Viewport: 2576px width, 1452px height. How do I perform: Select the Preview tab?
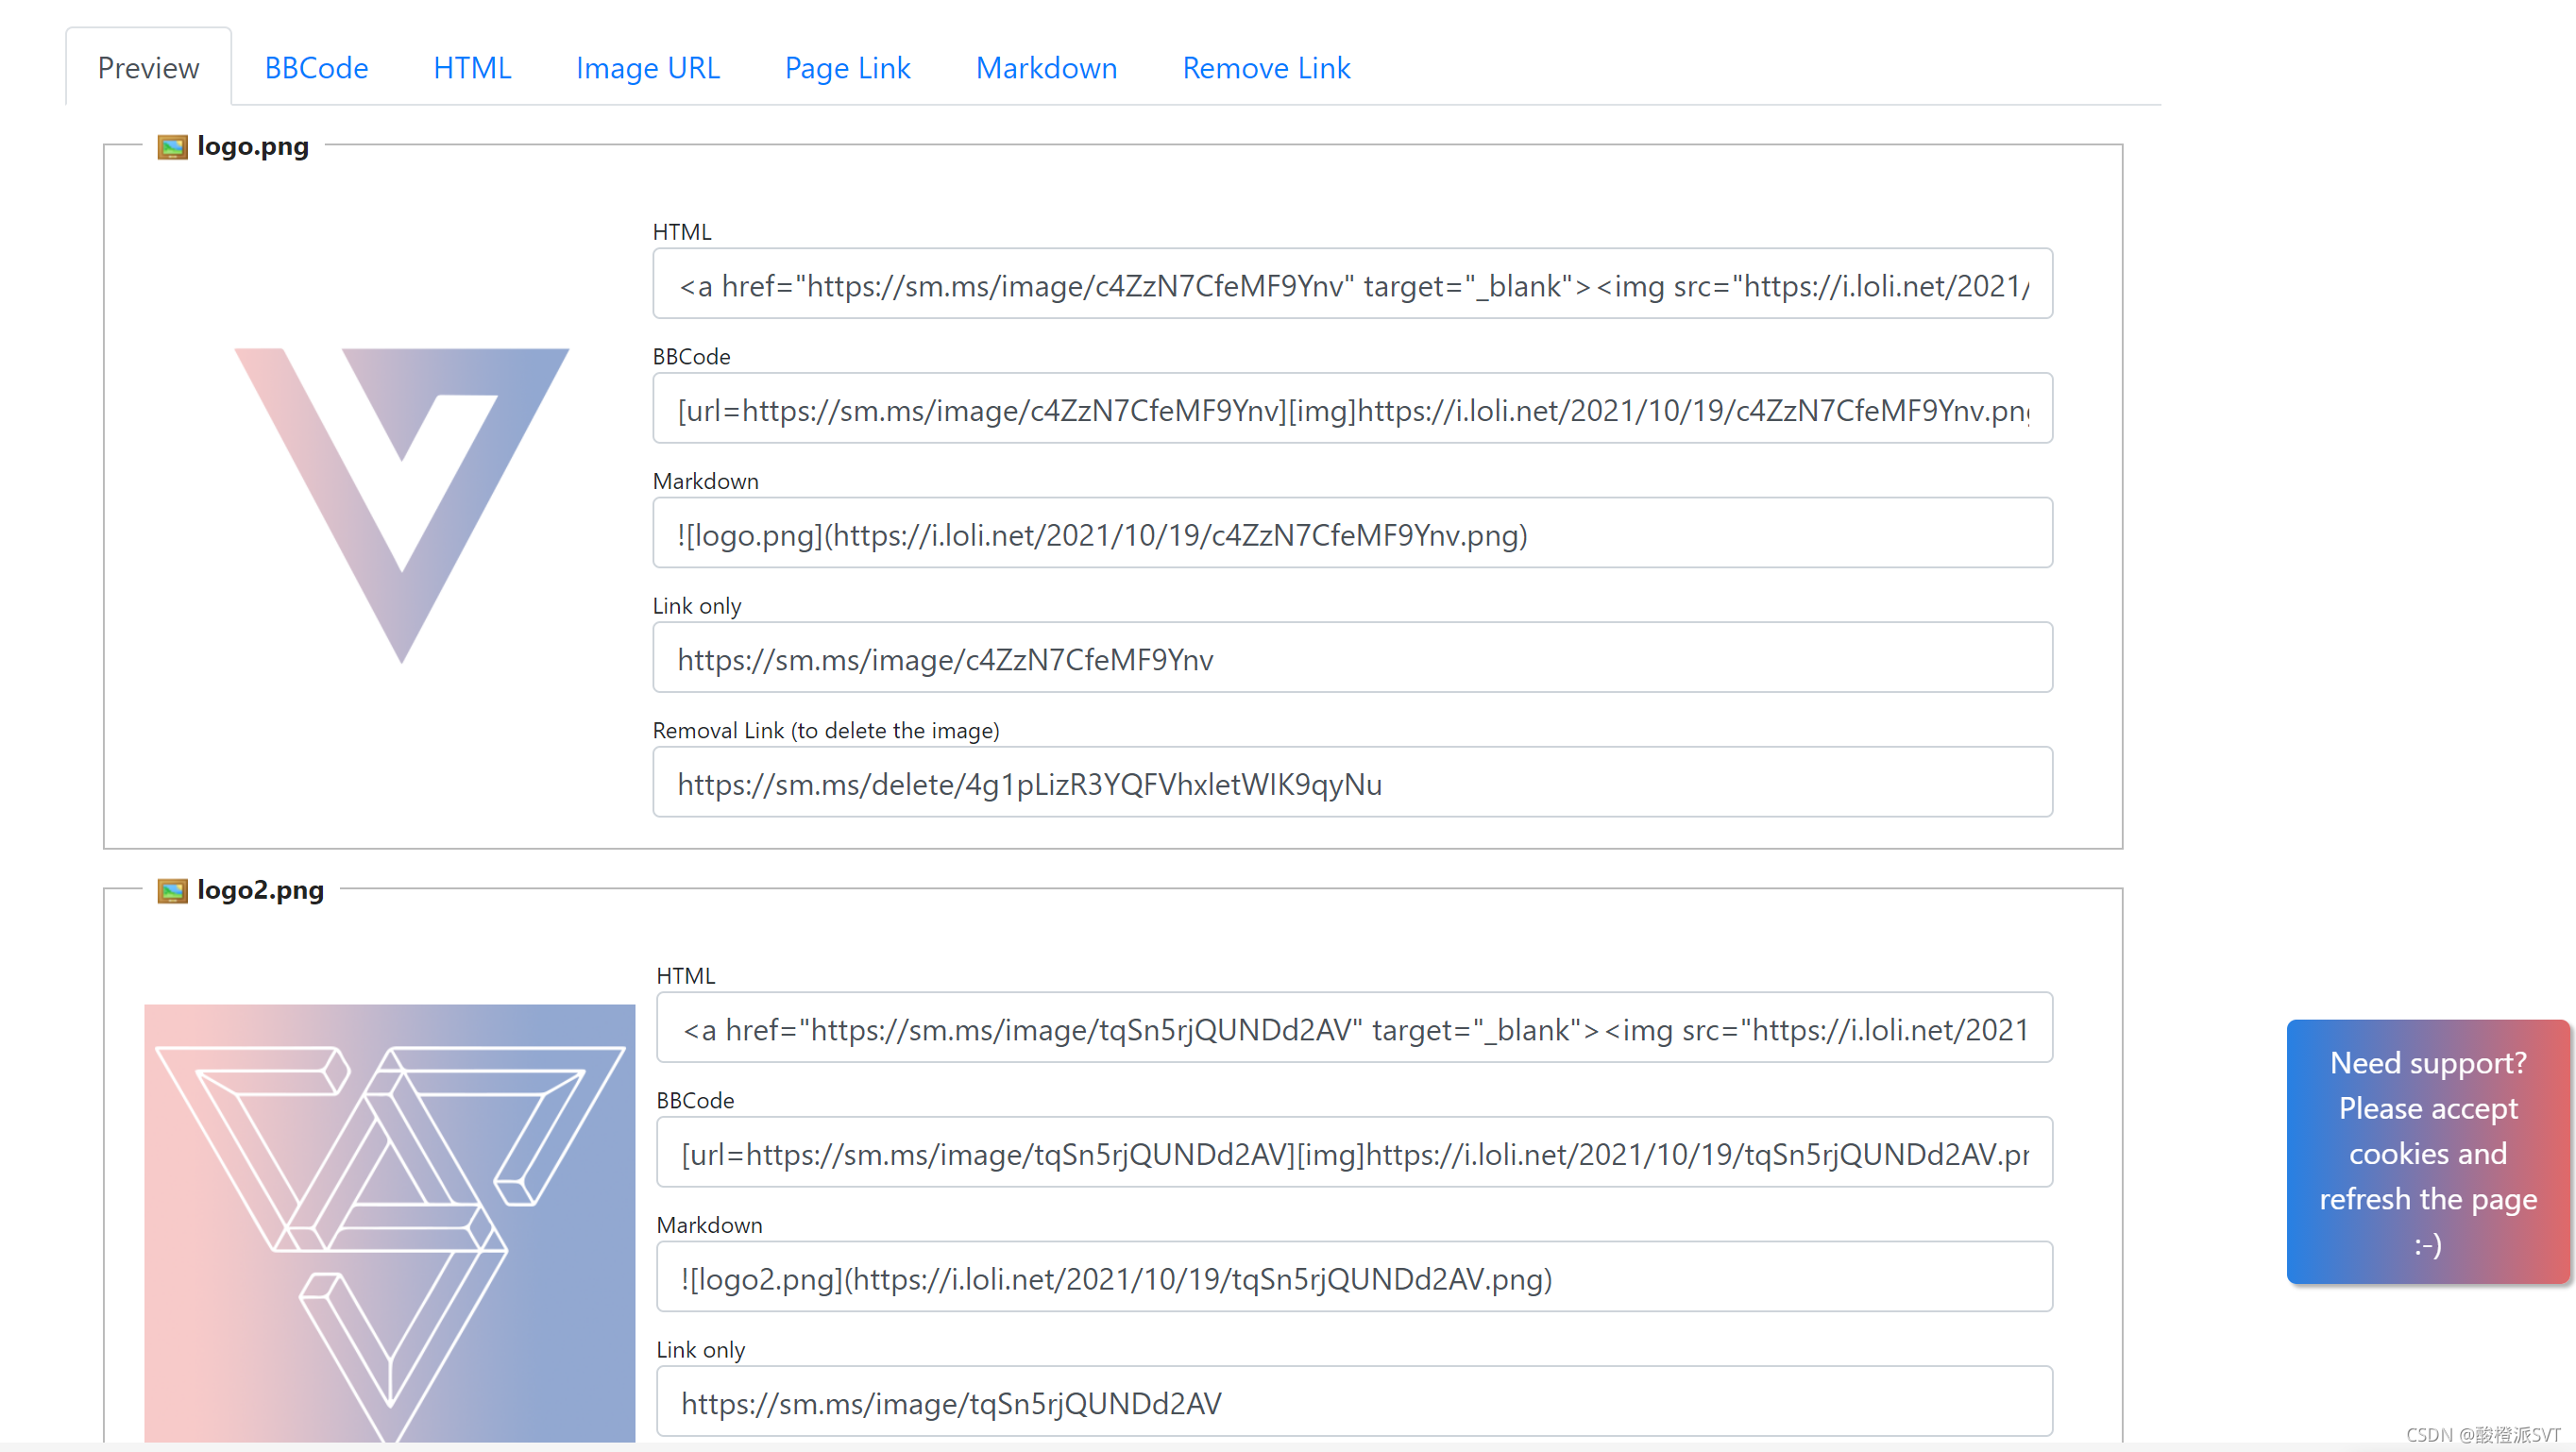tap(148, 68)
